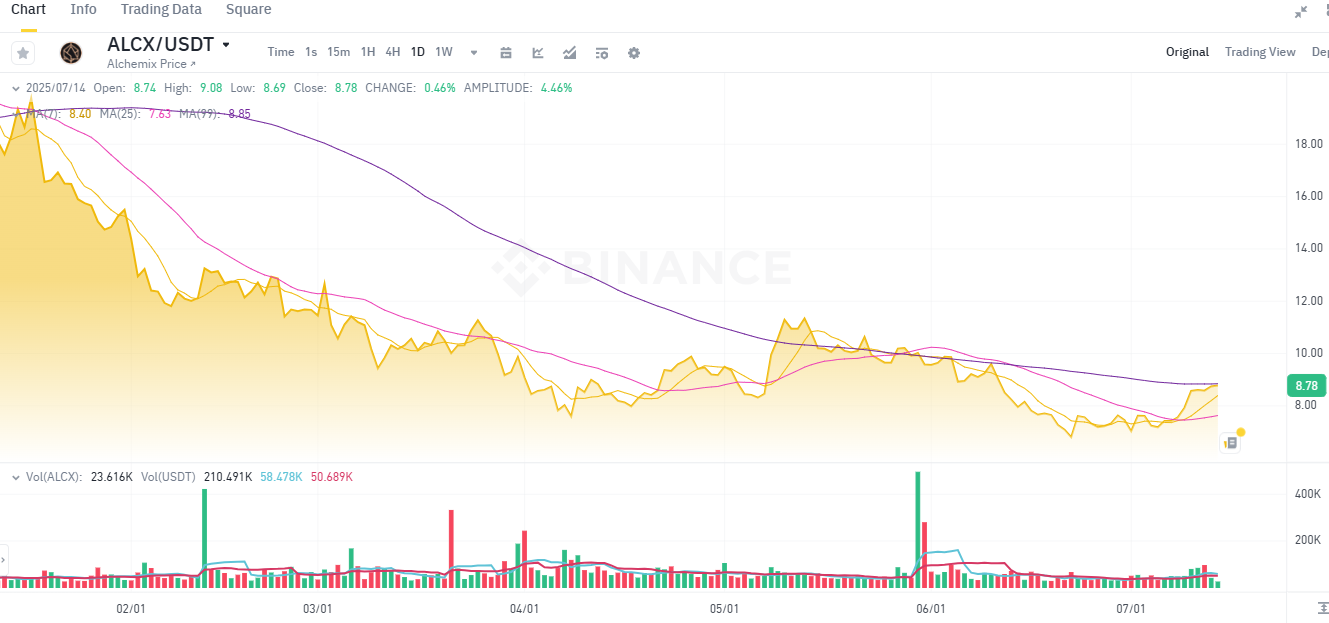Click the 400K volume axis label
Screen dimensions: 1329x623
1310,494
